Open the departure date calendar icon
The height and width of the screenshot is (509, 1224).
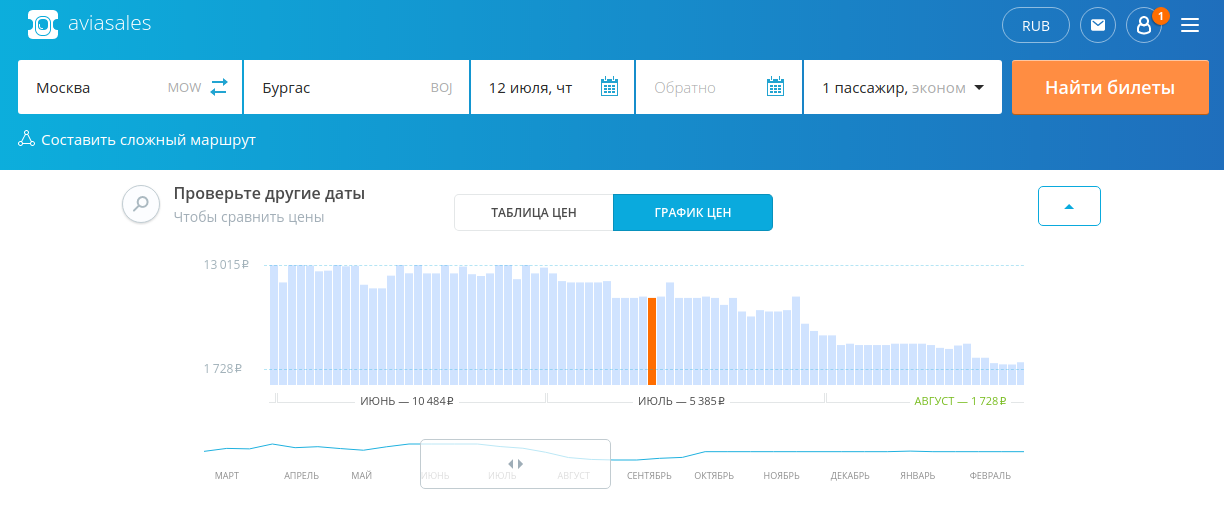pos(609,87)
